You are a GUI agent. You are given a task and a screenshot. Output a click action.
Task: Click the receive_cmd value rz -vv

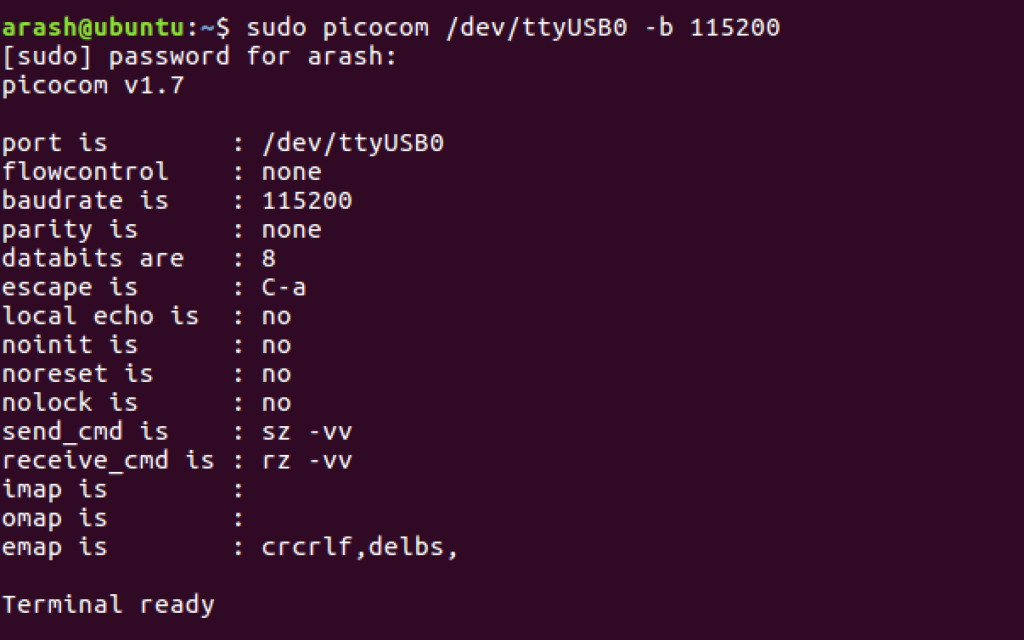[307, 460]
